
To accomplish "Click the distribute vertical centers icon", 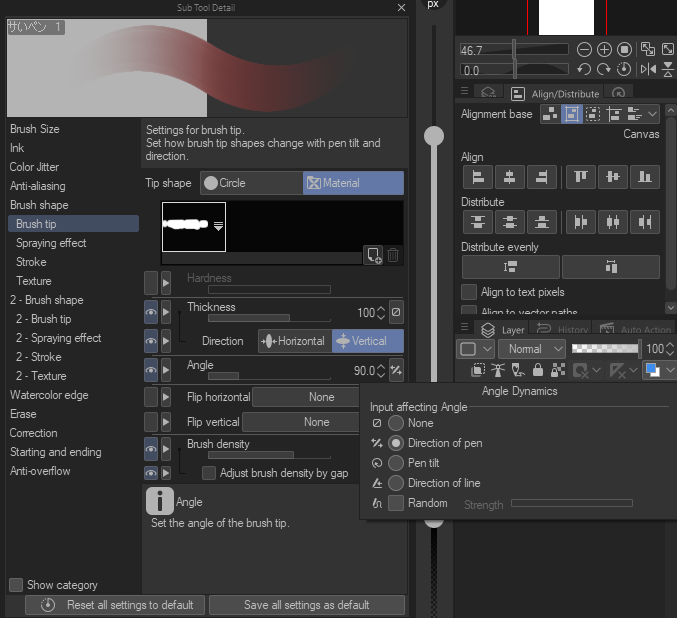I will click(510, 222).
